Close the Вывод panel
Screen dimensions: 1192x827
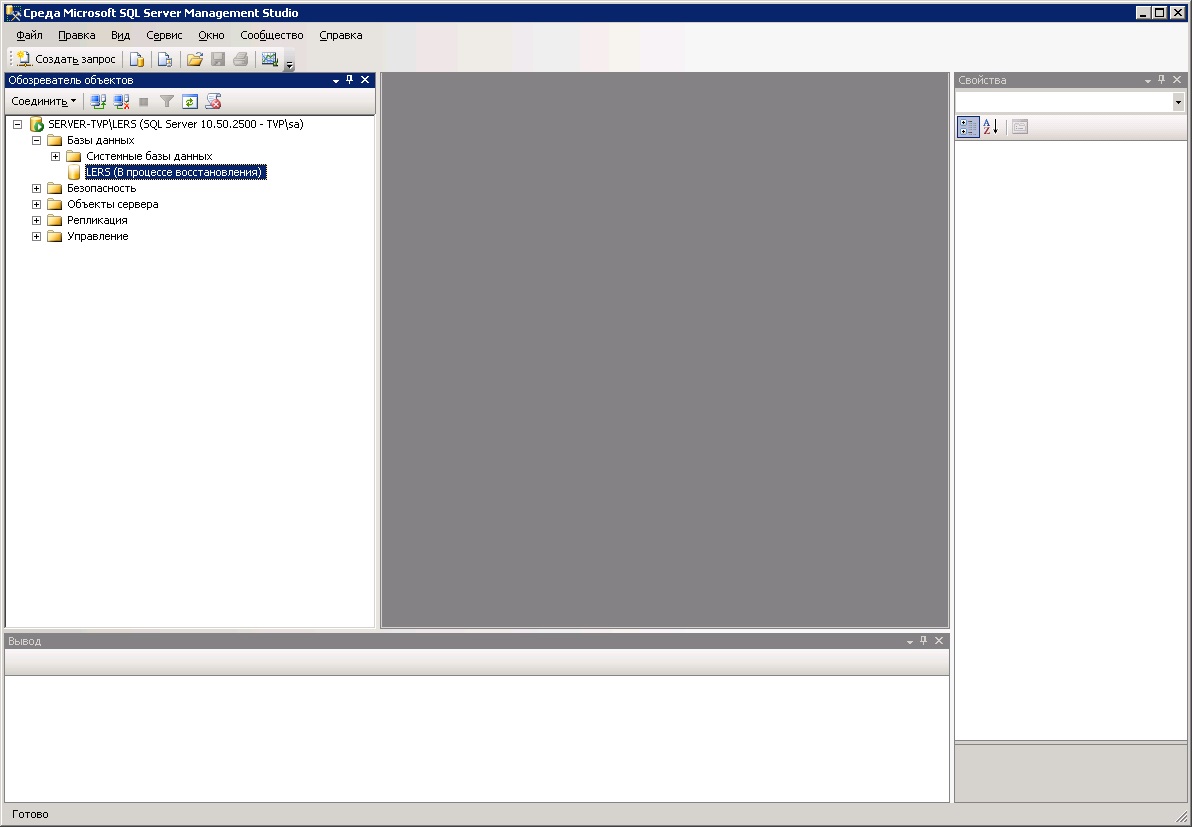939,641
